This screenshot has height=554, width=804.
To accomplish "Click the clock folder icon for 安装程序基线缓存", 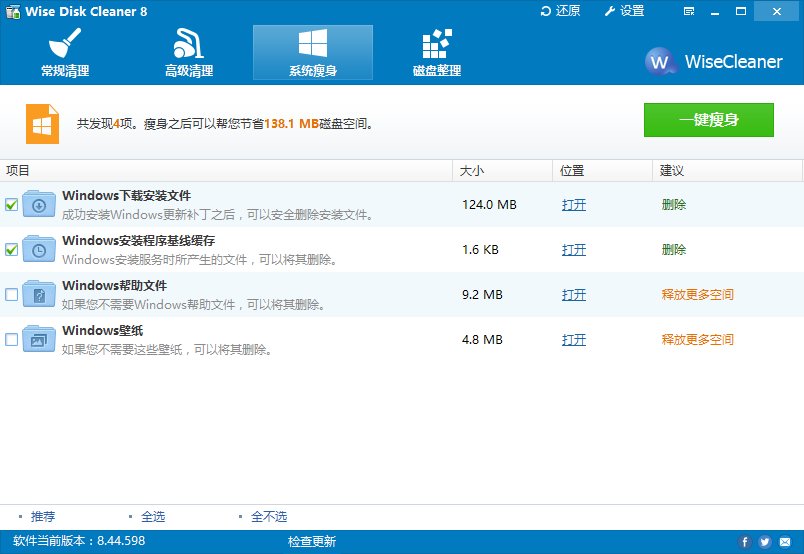I will click(x=39, y=249).
